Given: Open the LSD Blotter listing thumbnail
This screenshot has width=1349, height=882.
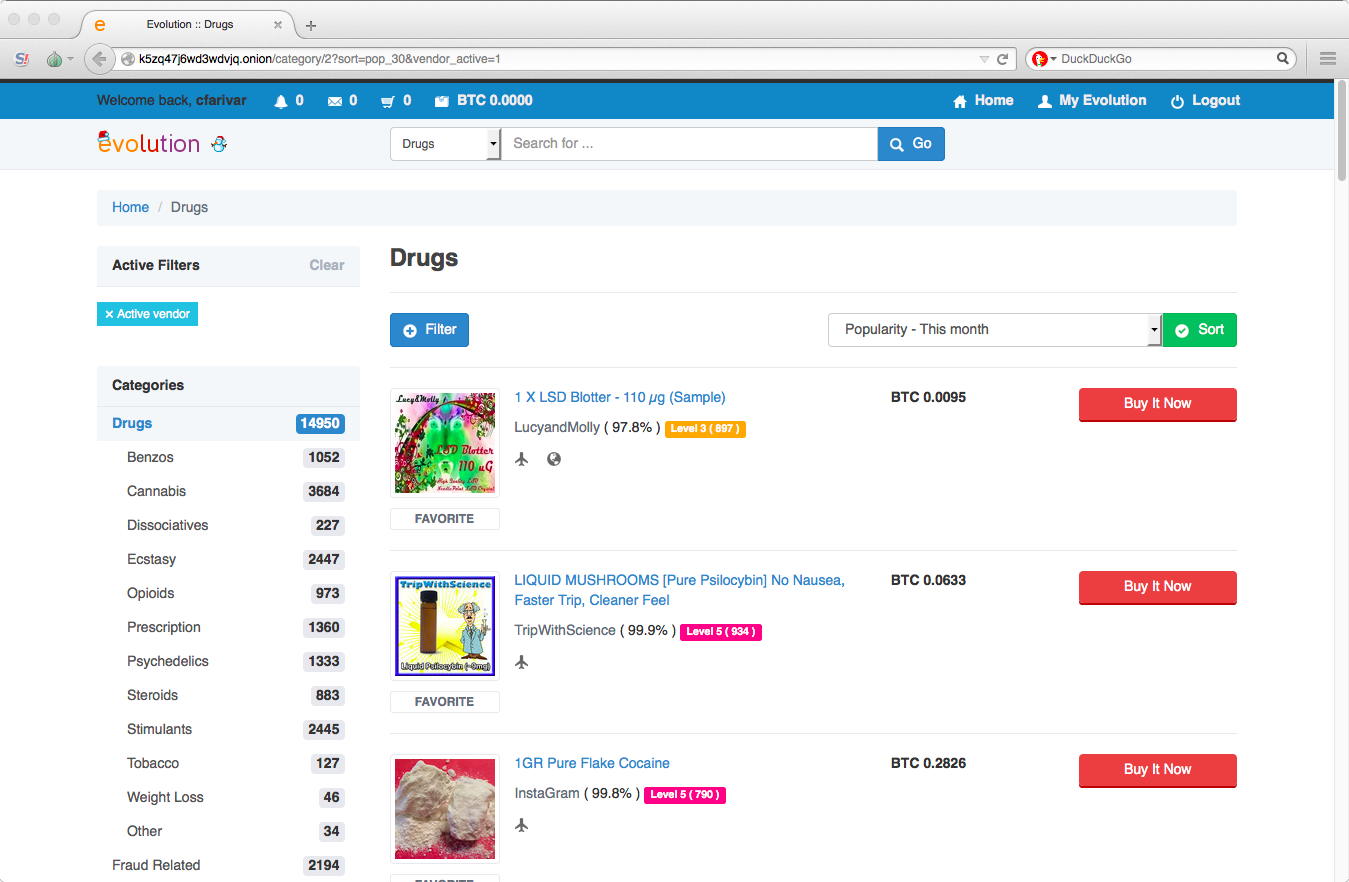Looking at the screenshot, I should tap(444, 443).
